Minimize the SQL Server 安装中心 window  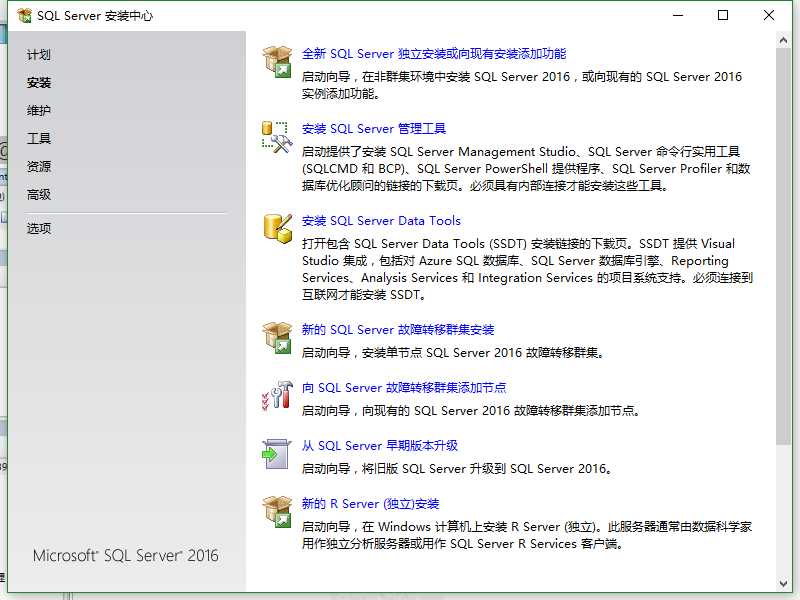tap(678, 15)
